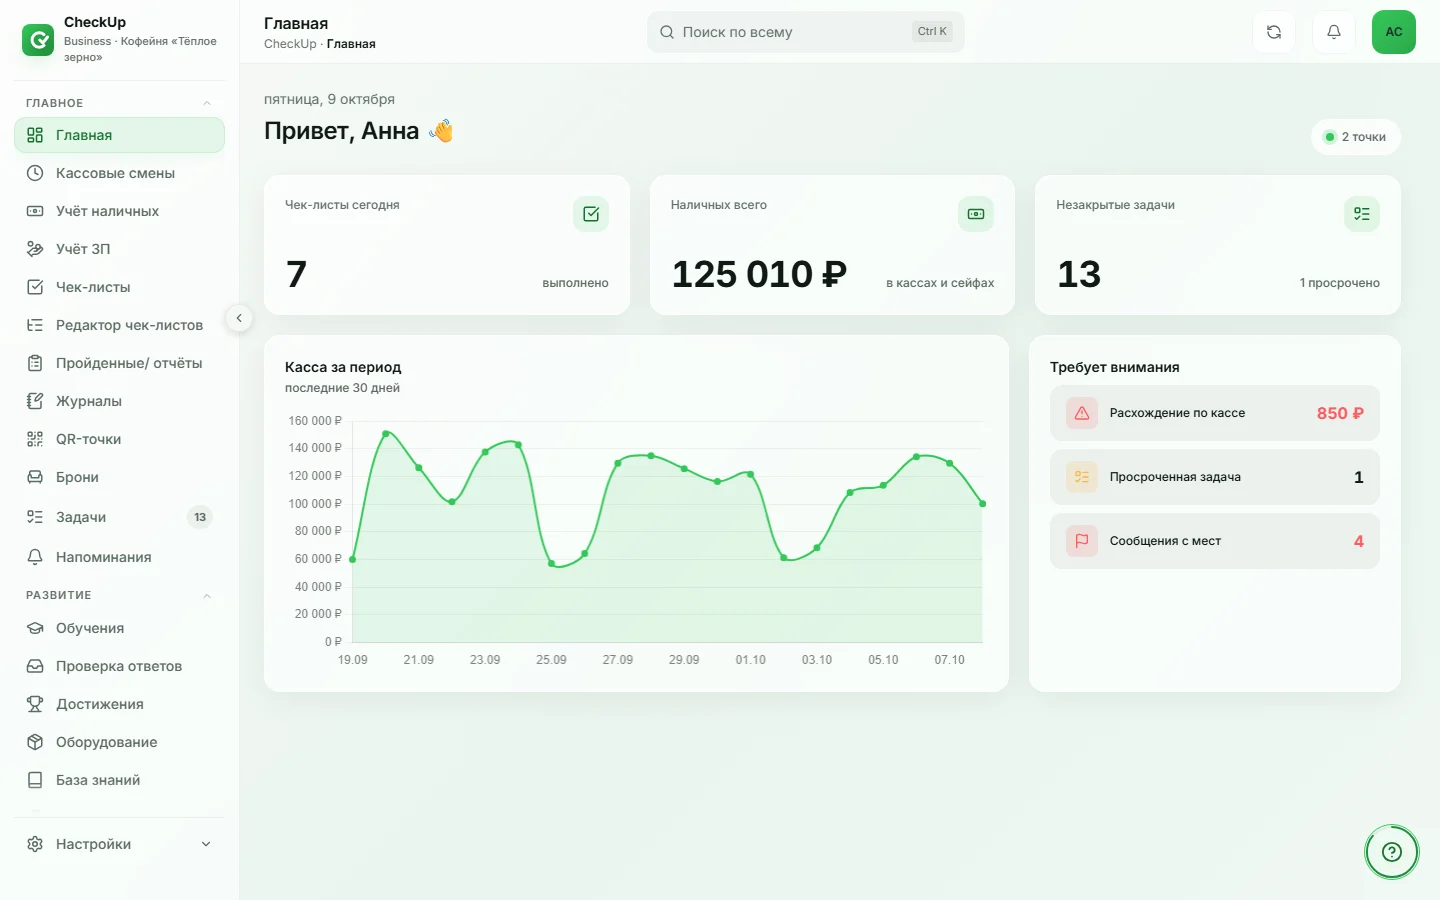
Task: Collapse the РАЗВИТИЕ section
Action: pyautogui.click(x=207, y=595)
